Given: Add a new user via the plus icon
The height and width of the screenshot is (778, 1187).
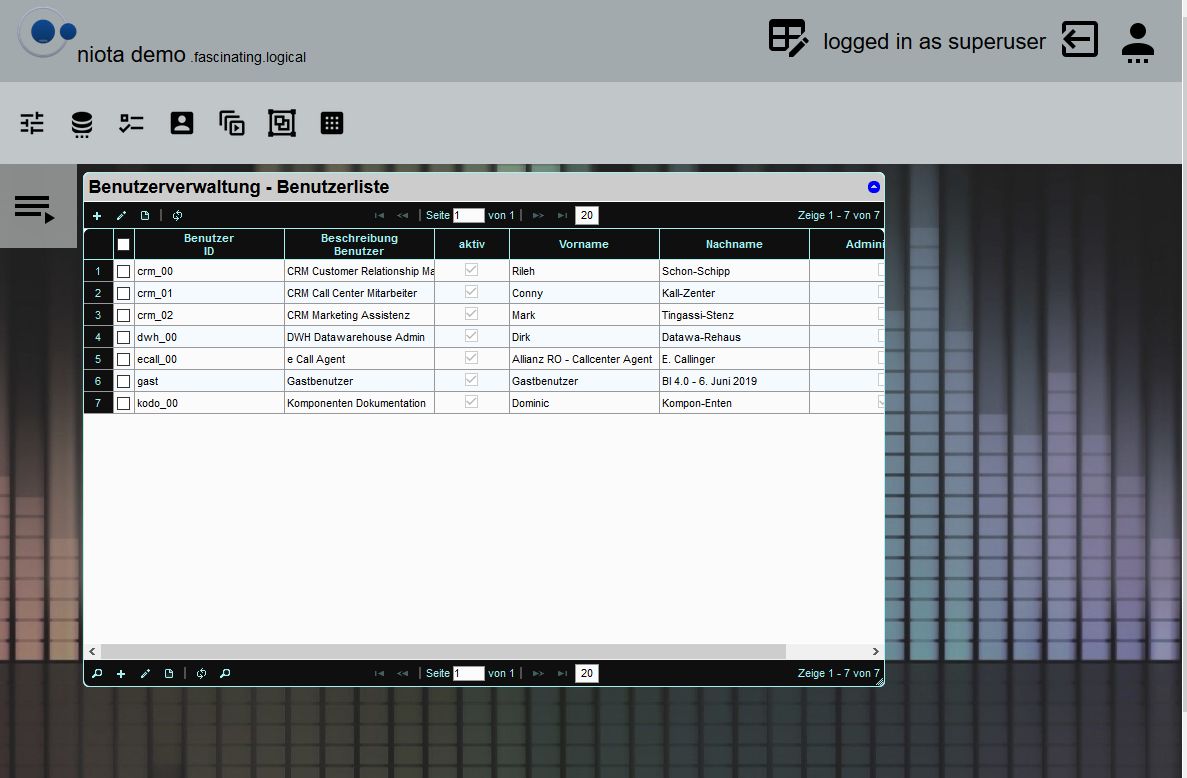Looking at the screenshot, I should 96,215.
